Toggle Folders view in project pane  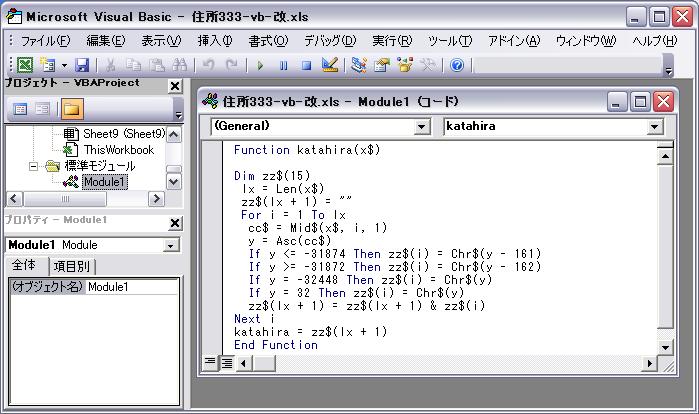tap(72, 109)
